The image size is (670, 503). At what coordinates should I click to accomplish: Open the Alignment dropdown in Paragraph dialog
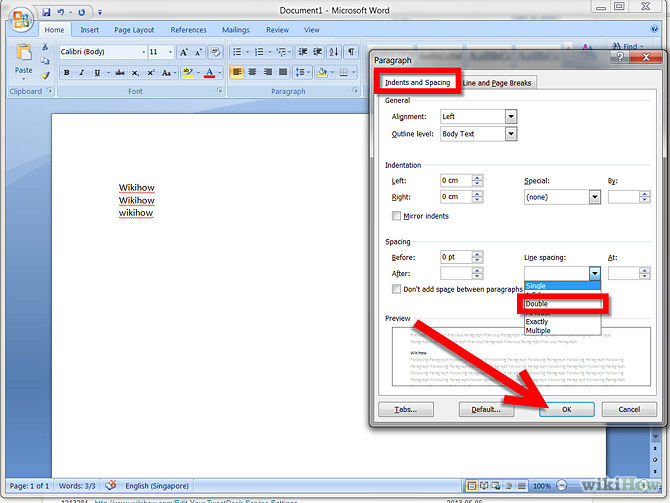click(511, 117)
